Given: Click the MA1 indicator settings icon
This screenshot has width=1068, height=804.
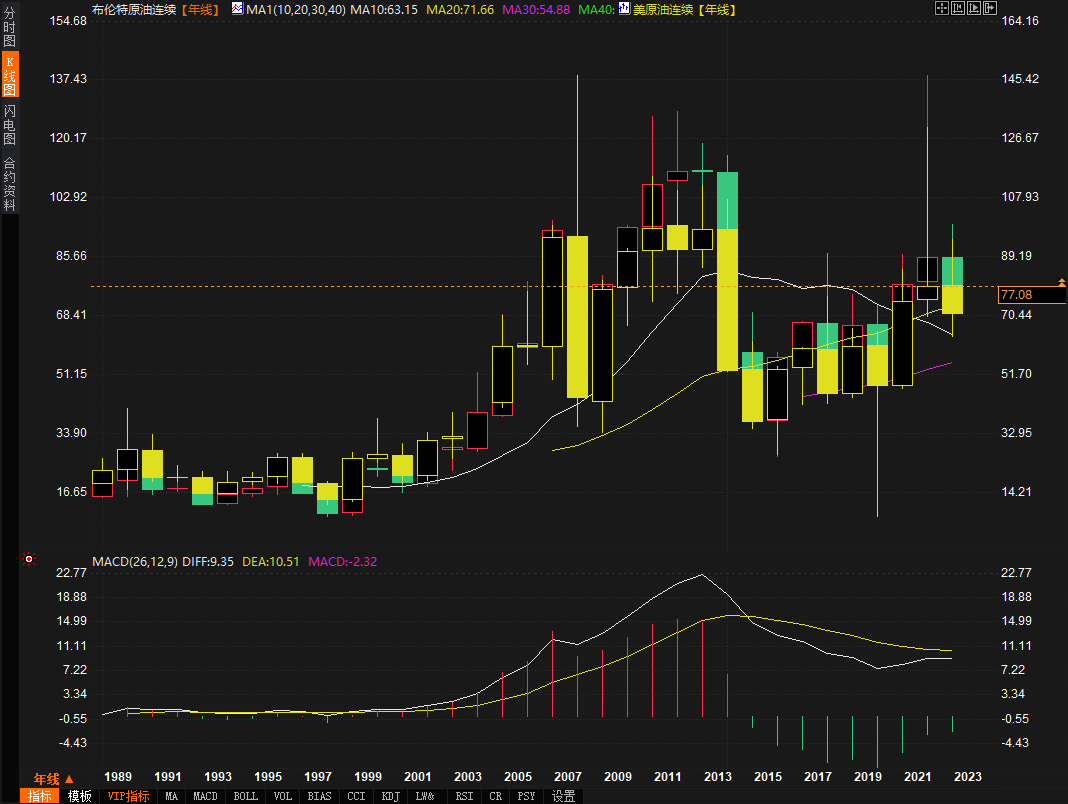Looking at the screenshot, I should tap(237, 9).
